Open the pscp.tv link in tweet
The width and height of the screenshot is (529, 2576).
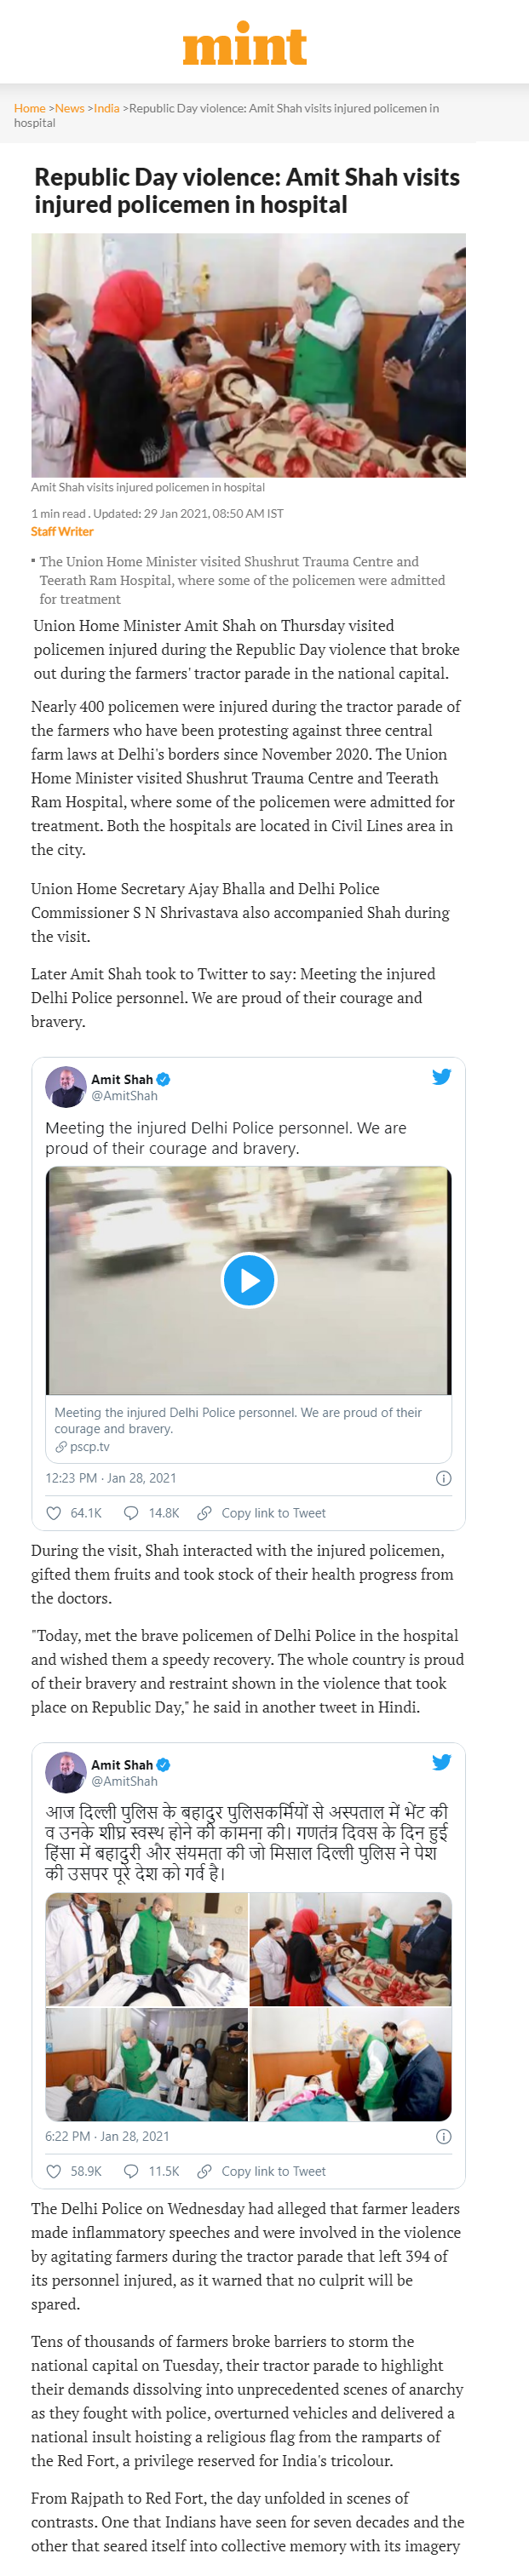coord(89,1447)
